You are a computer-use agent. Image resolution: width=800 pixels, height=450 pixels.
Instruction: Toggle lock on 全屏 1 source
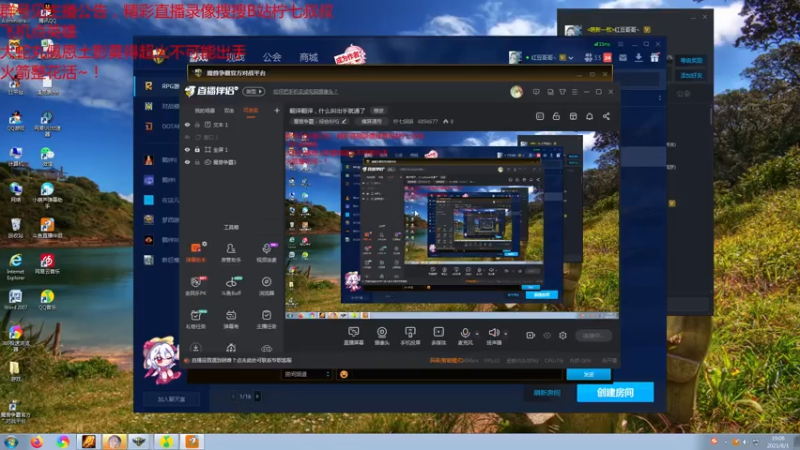[197, 149]
